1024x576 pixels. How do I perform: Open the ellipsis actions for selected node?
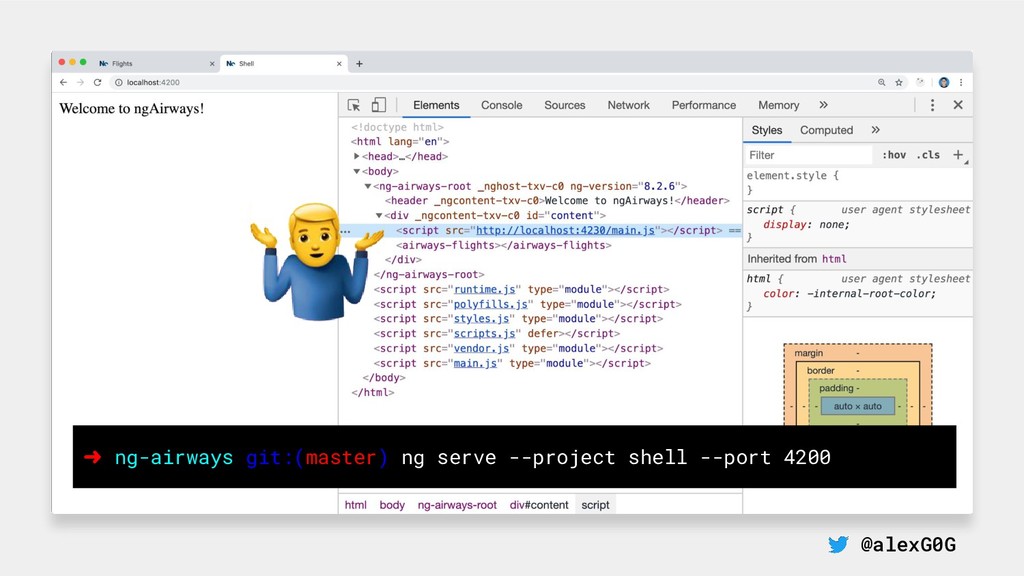tap(345, 231)
